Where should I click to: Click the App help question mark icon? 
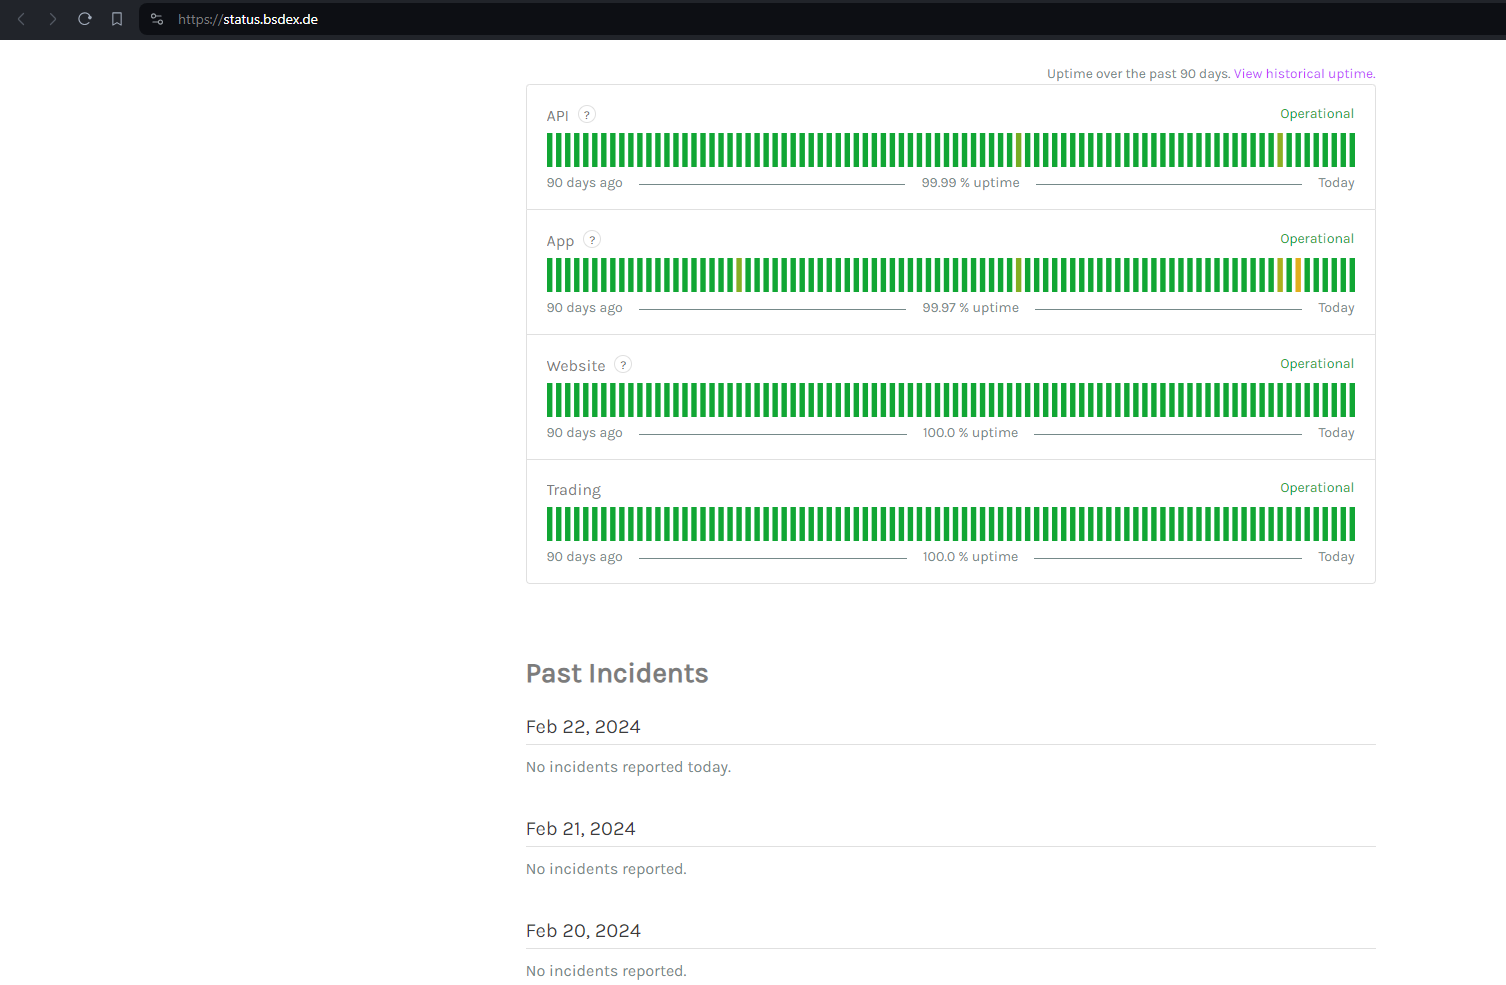592,240
